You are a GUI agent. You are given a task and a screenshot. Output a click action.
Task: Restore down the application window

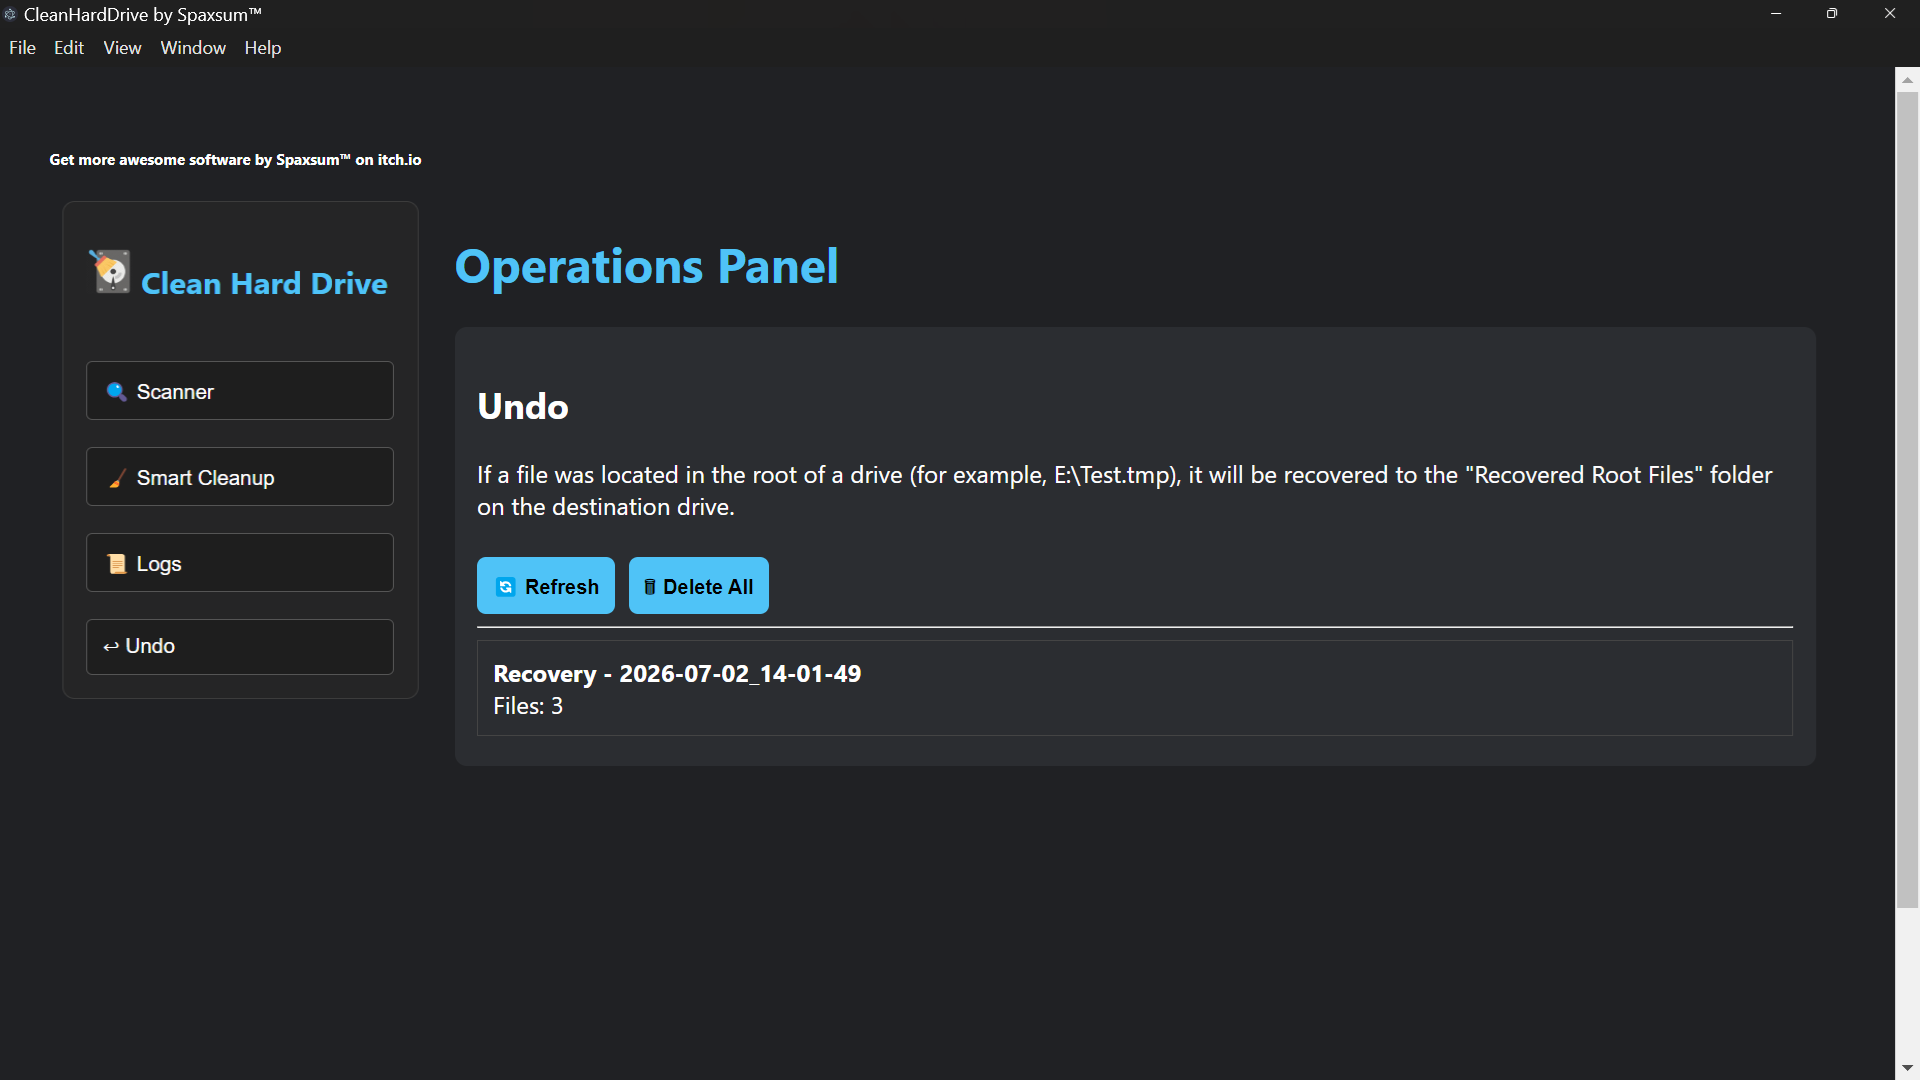pos(1832,14)
